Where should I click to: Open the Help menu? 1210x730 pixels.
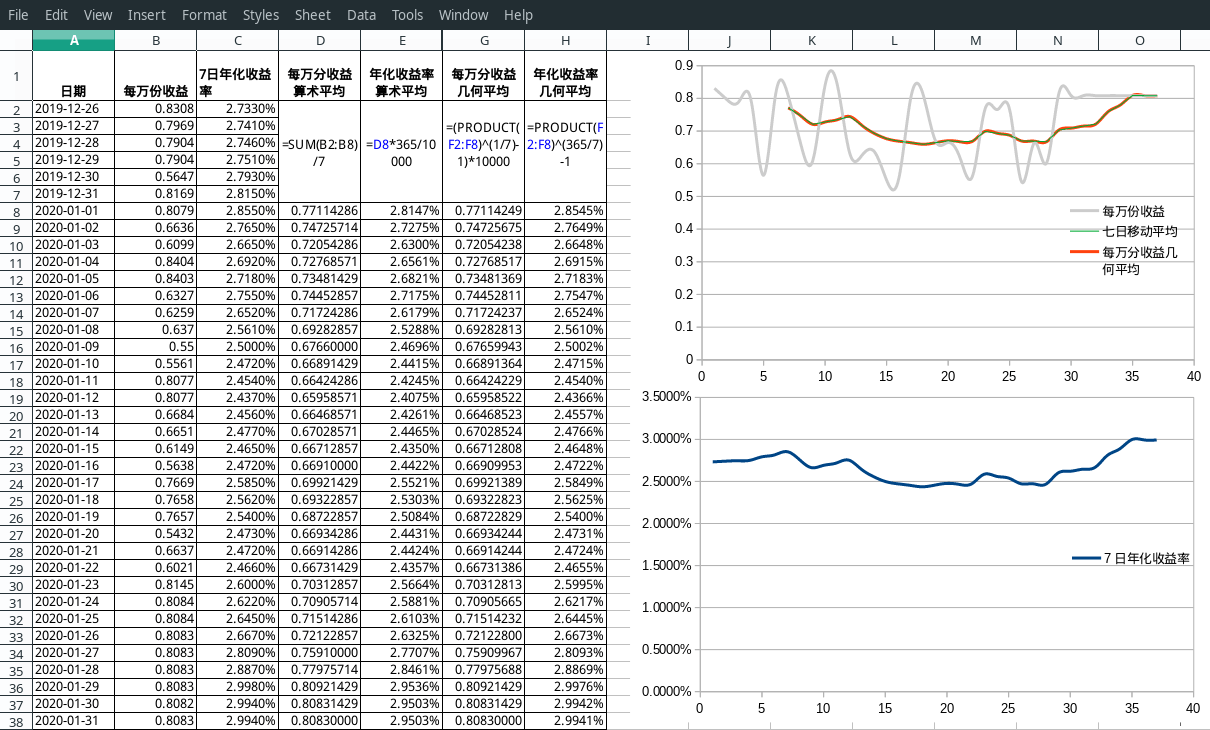tap(518, 15)
